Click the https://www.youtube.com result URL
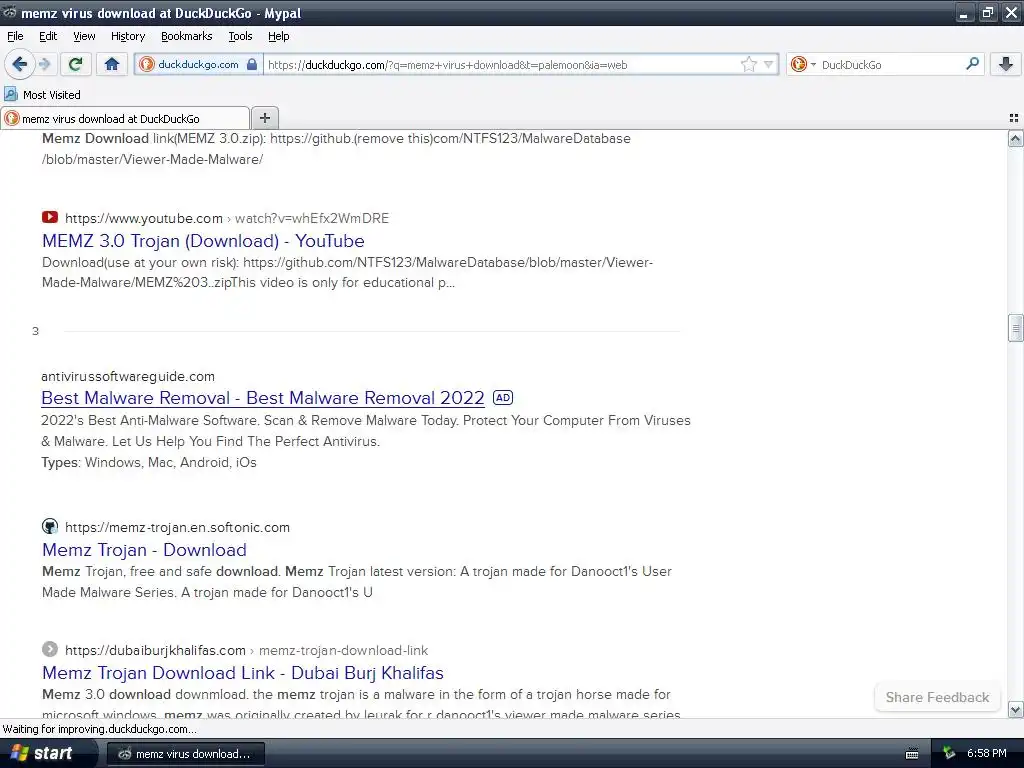This screenshot has height=768, width=1024. [144, 218]
